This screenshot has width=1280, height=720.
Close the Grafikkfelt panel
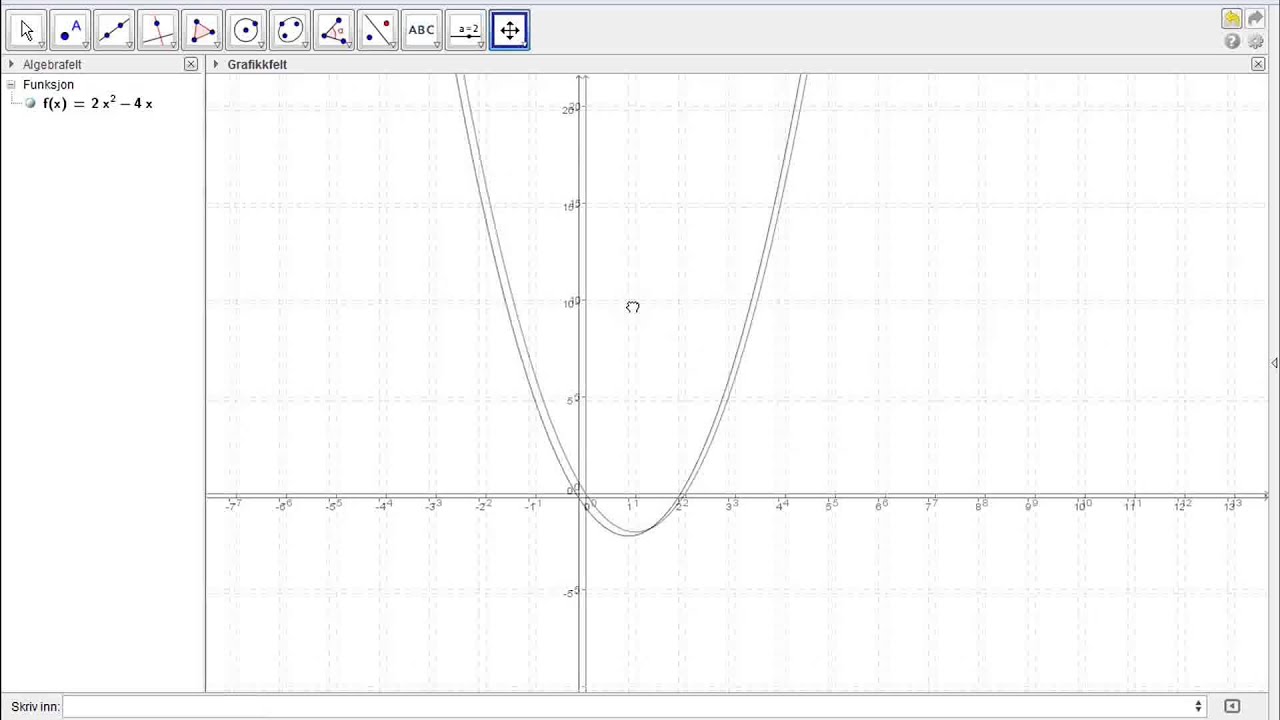click(x=1258, y=64)
